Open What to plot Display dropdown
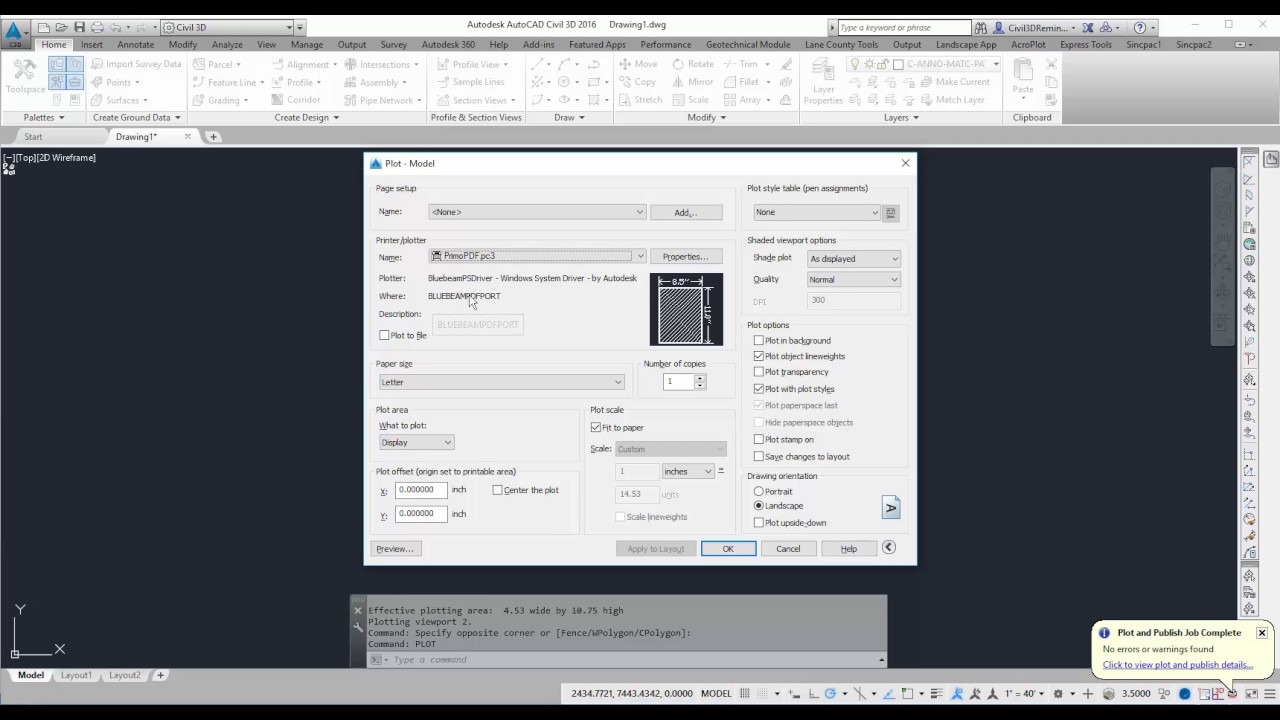The image size is (1280, 720). coord(416,442)
